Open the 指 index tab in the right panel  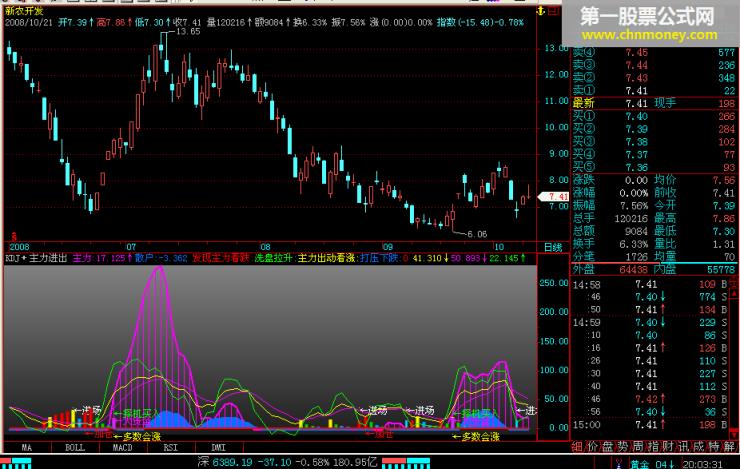[x=653, y=446]
